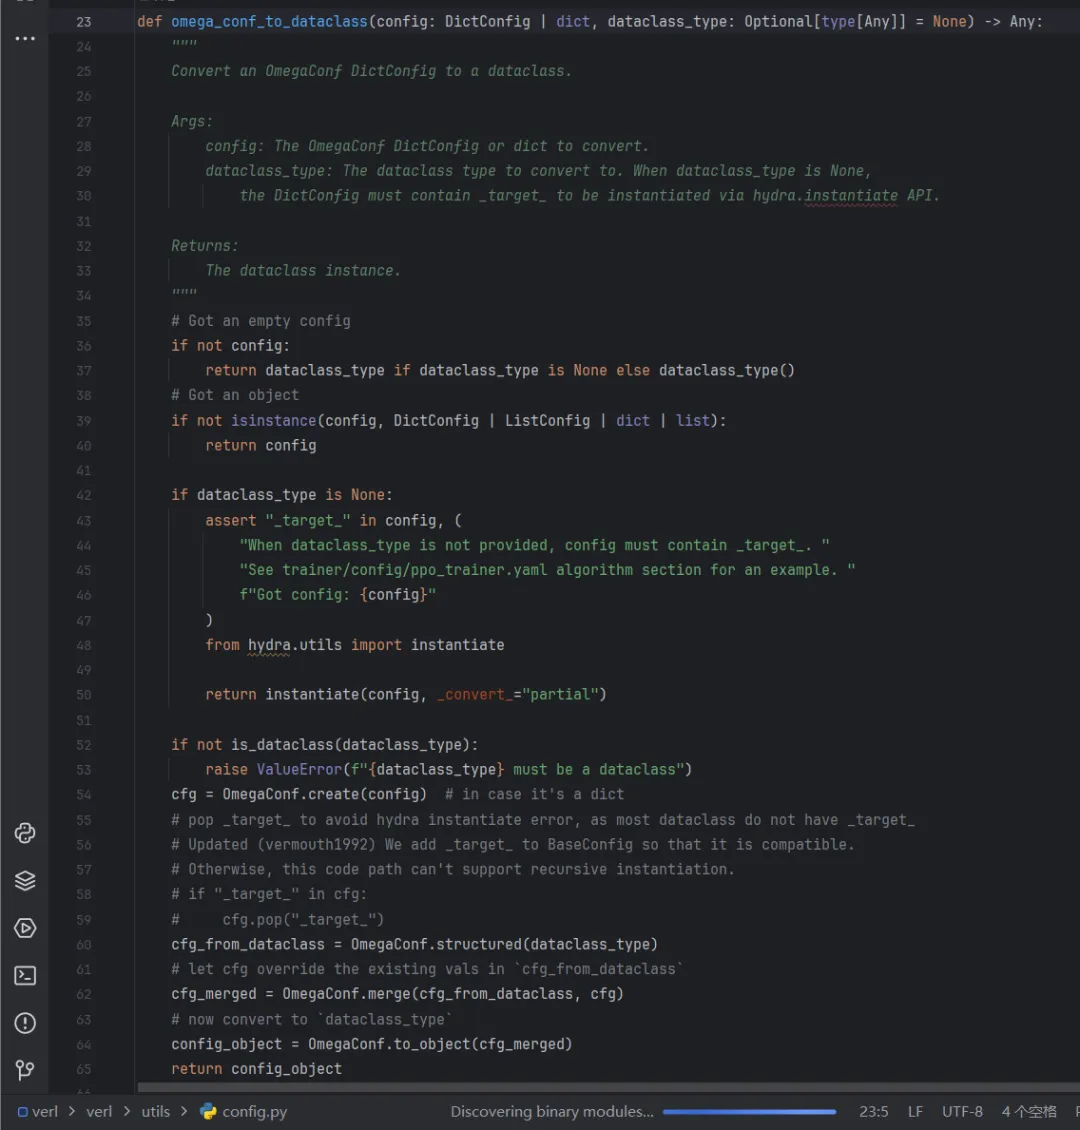Click the 'Returns:' docstring heading
Image resolution: width=1080 pixels, height=1130 pixels.
(205, 246)
